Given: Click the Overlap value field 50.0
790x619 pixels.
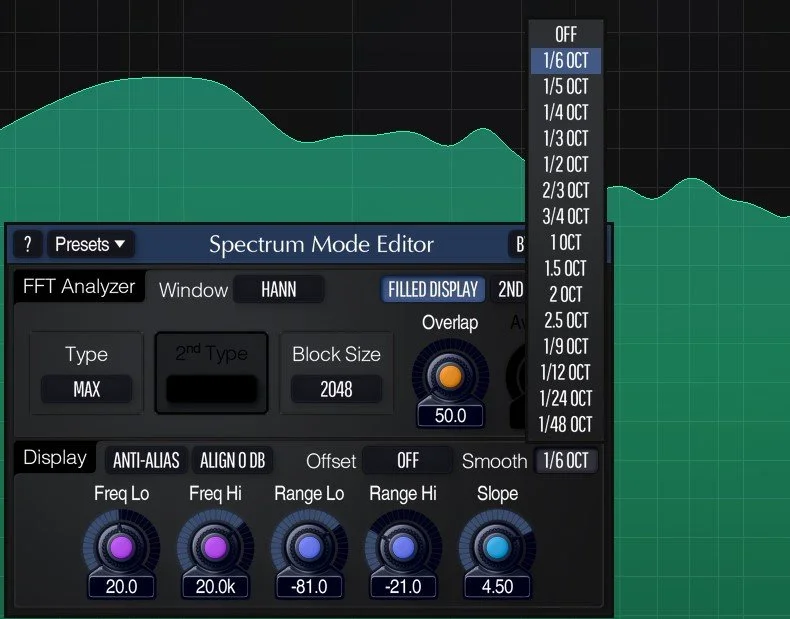Looking at the screenshot, I should click(450, 416).
